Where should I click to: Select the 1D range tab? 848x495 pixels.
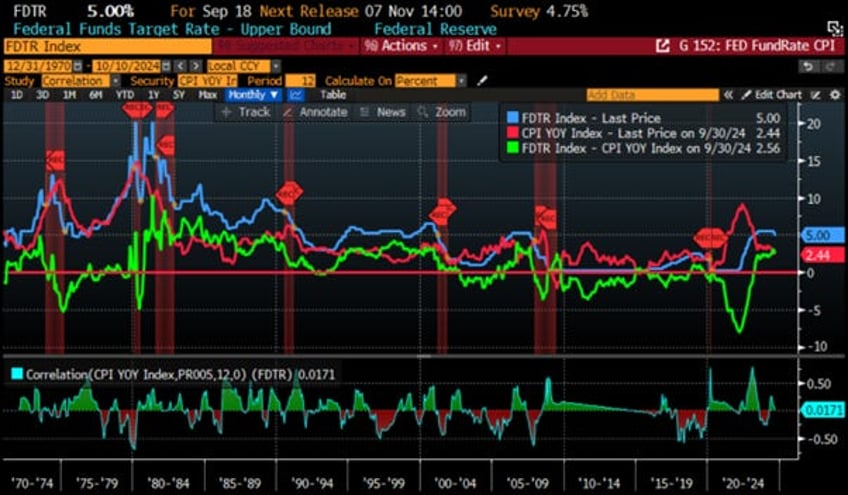(x=17, y=95)
